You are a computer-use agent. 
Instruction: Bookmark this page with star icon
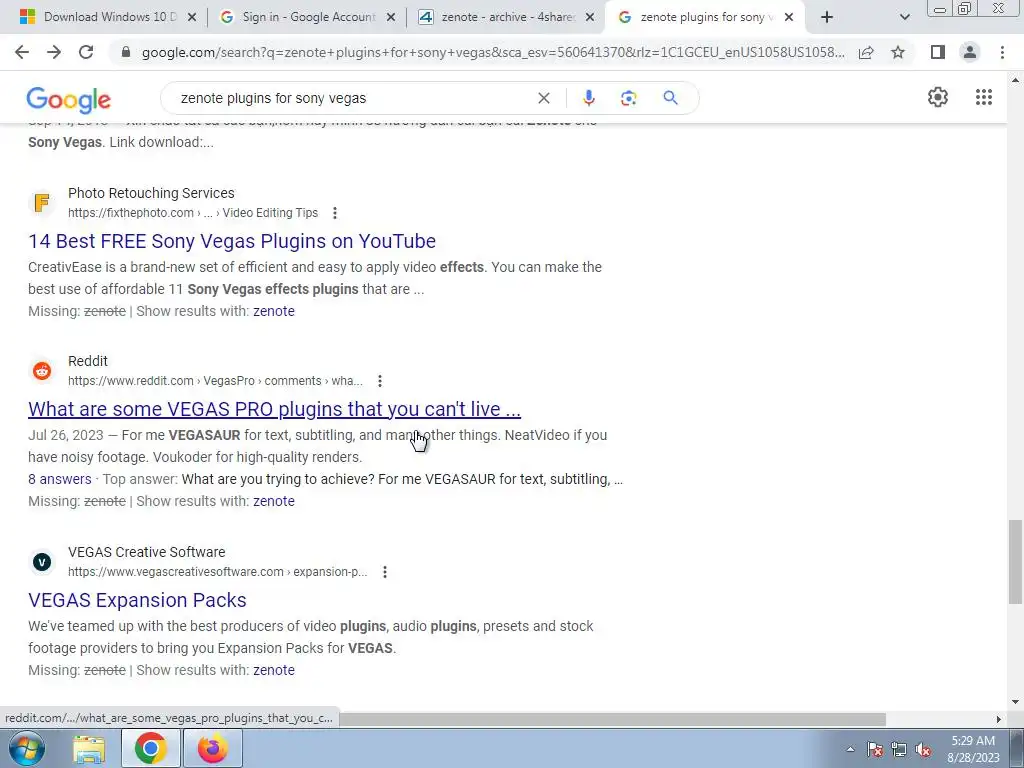click(x=898, y=52)
